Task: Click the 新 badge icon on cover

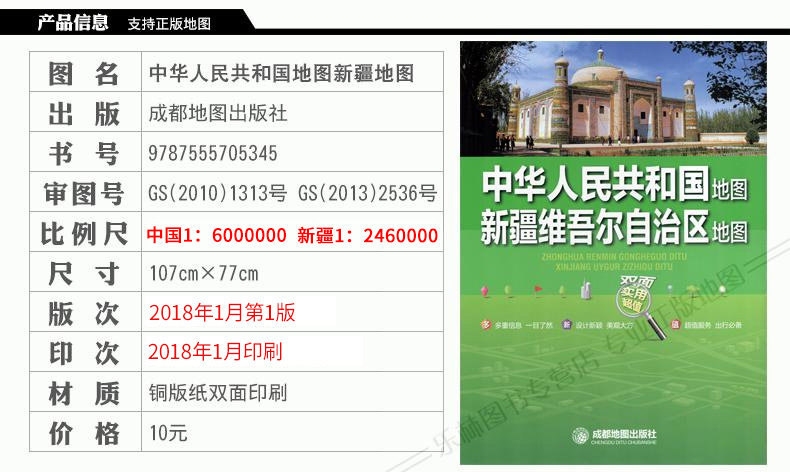Action: coord(567,325)
